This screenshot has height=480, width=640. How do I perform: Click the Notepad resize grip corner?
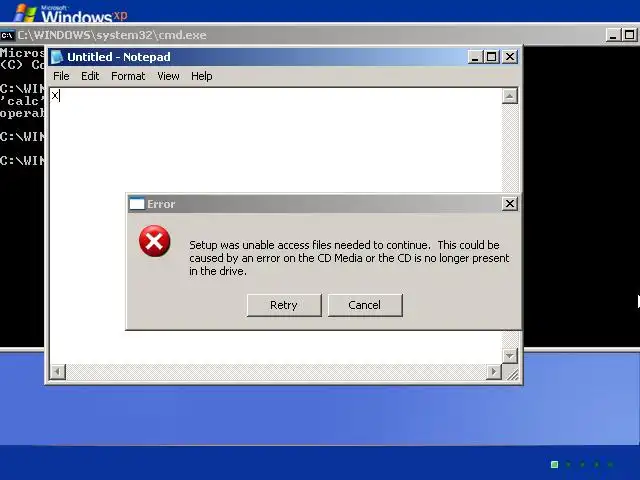pyautogui.click(x=512, y=373)
